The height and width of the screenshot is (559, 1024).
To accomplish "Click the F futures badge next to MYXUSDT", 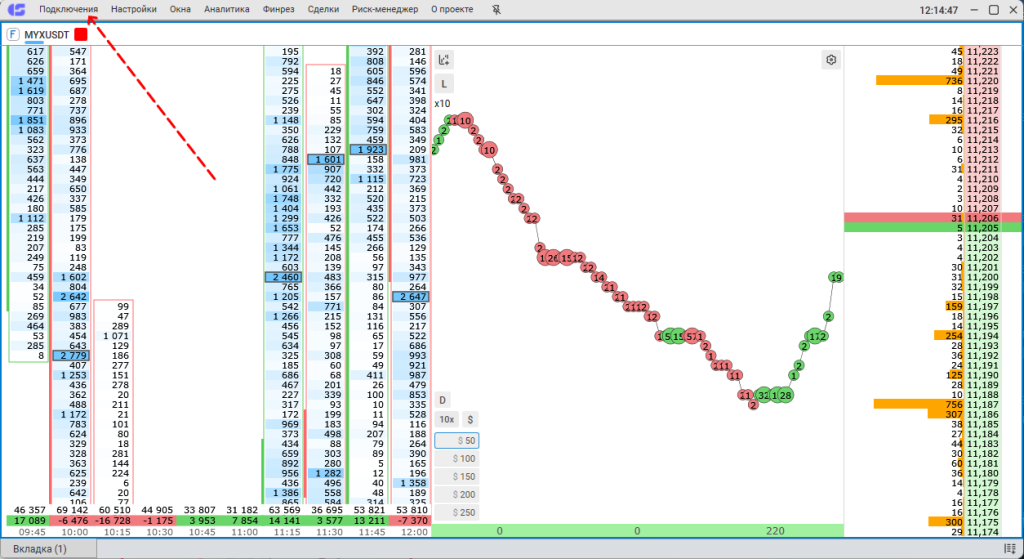I will click(13, 35).
